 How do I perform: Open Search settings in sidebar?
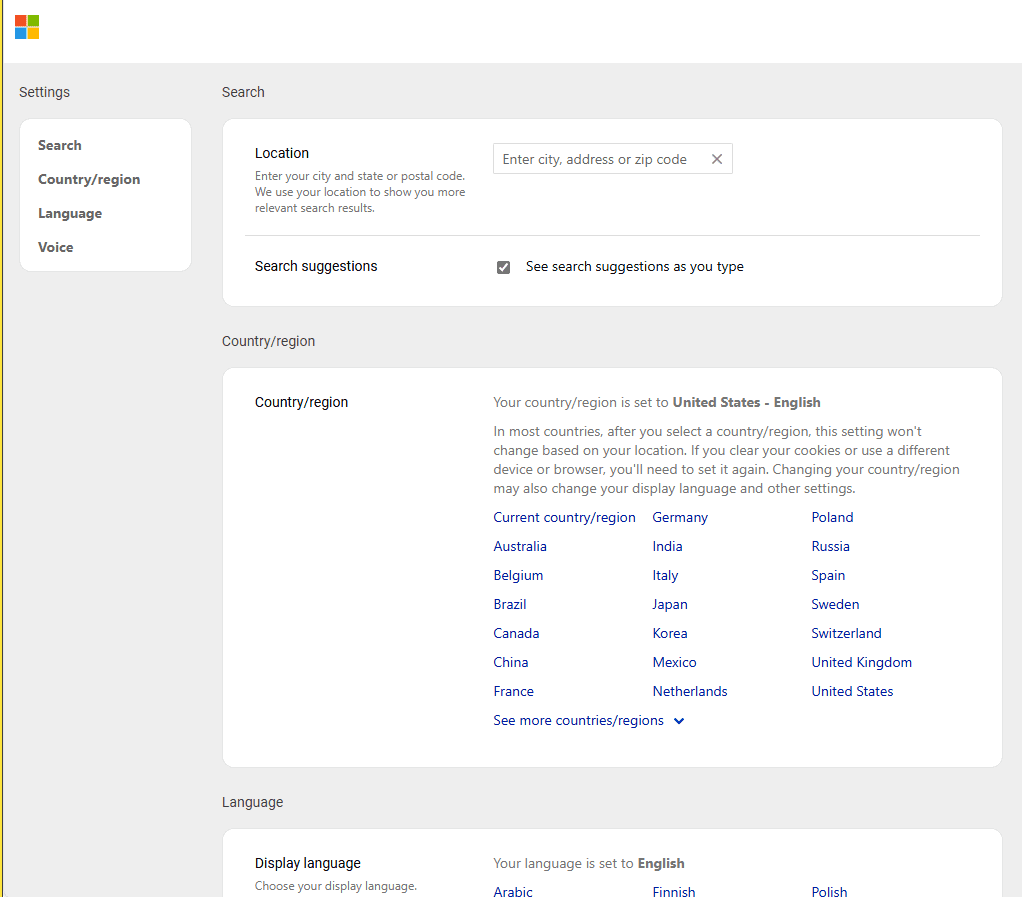coord(60,145)
